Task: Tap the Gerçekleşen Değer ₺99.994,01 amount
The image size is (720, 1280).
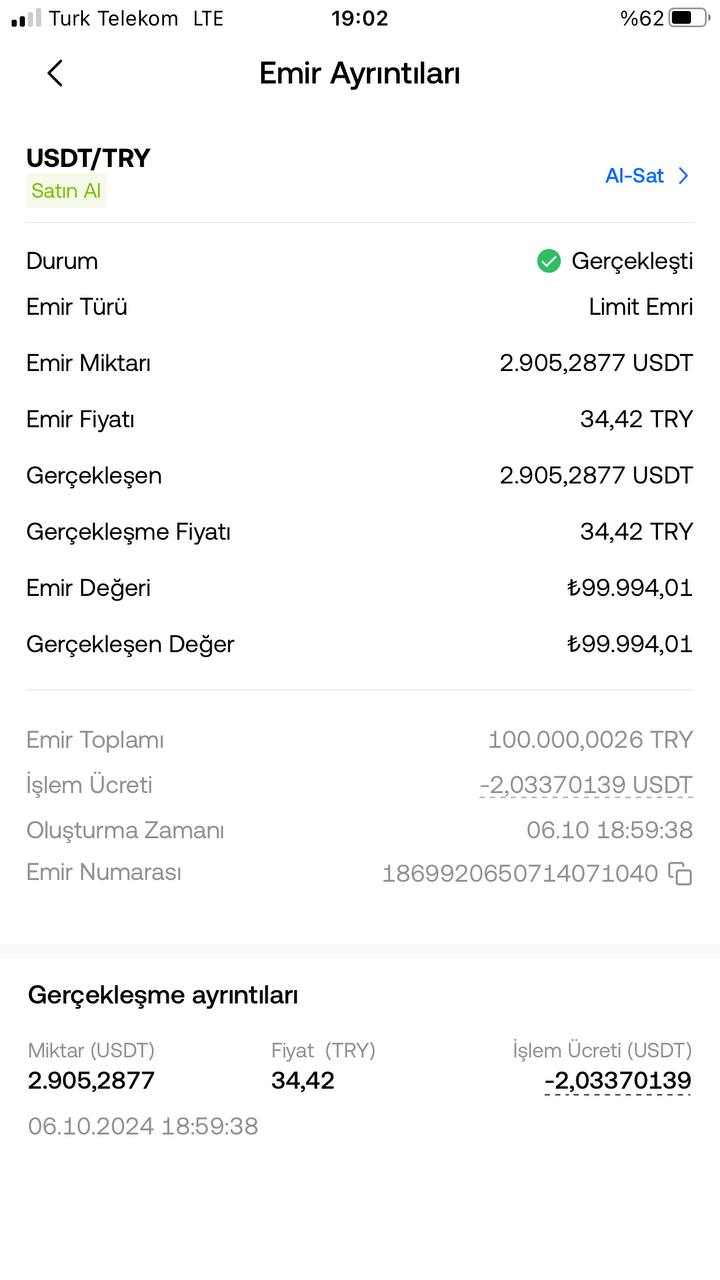Action: [x=629, y=644]
